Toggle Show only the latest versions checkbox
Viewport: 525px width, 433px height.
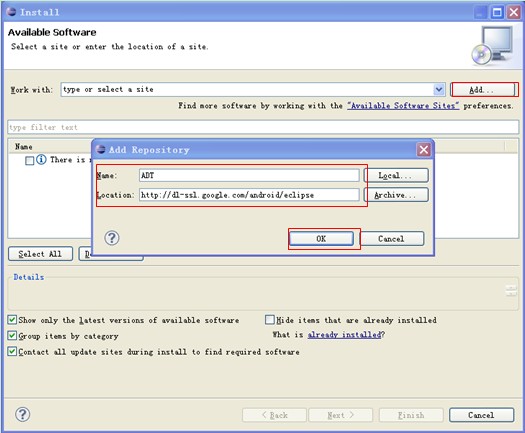coord(12,320)
